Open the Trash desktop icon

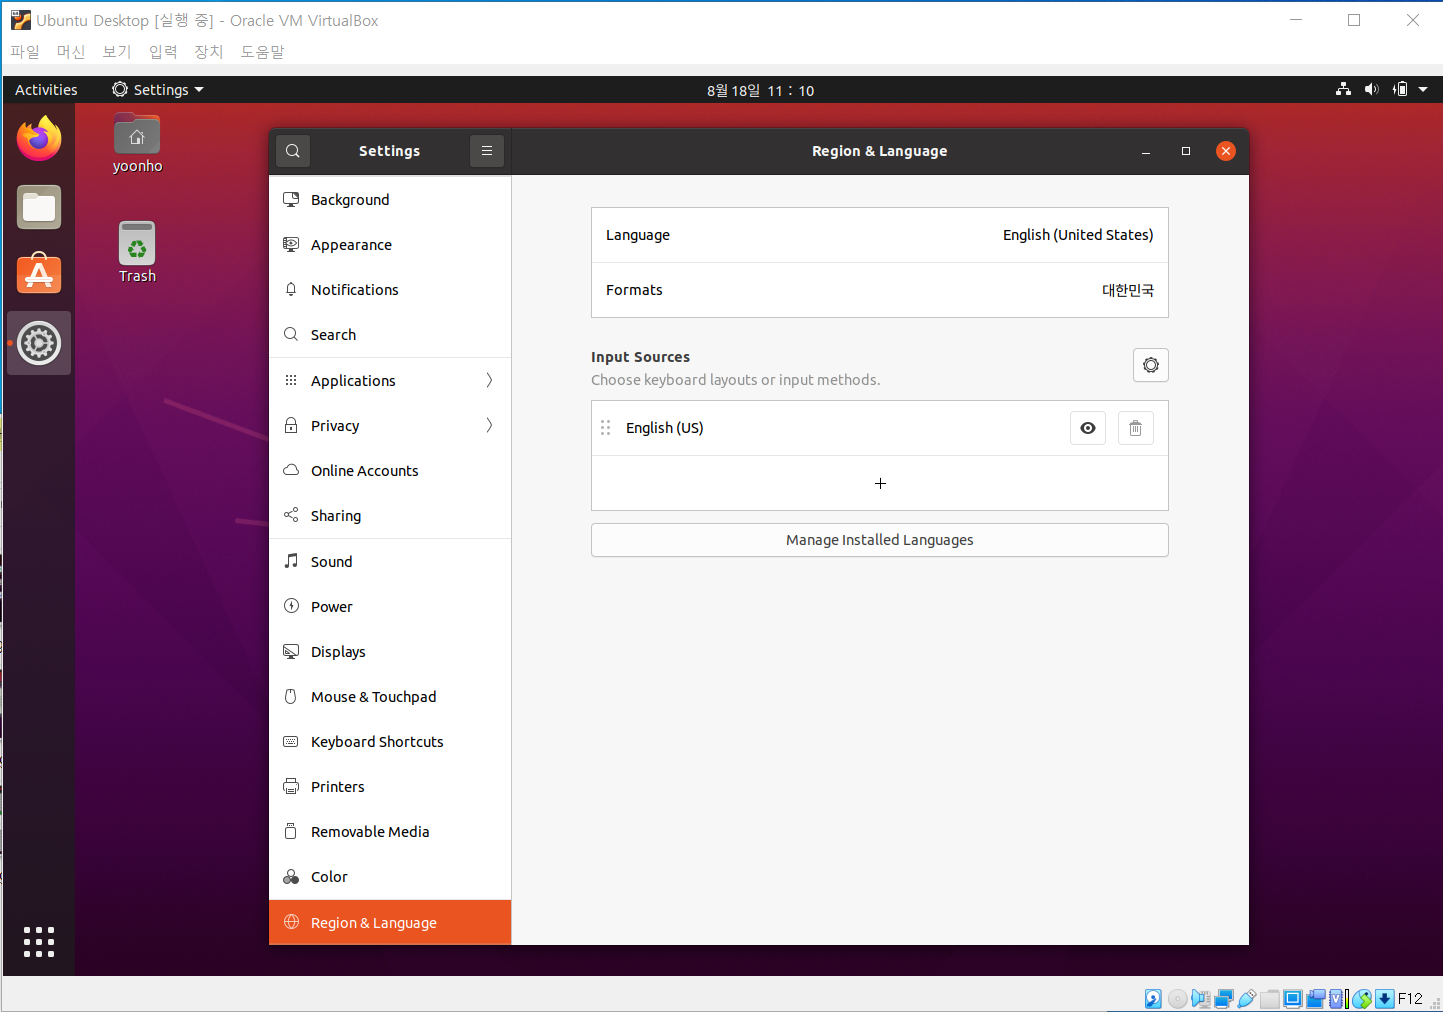[137, 253]
